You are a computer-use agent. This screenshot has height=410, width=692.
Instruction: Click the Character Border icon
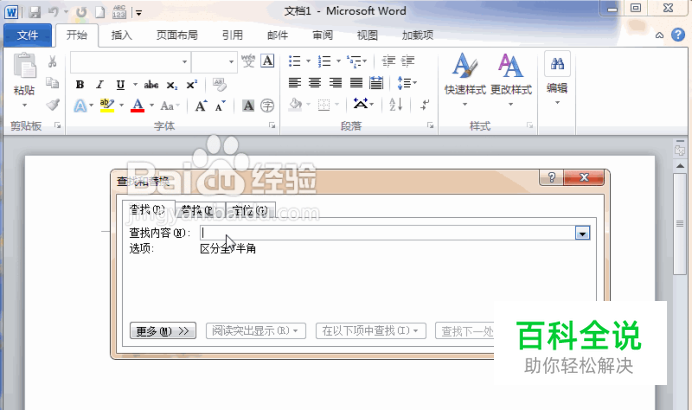(267, 61)
